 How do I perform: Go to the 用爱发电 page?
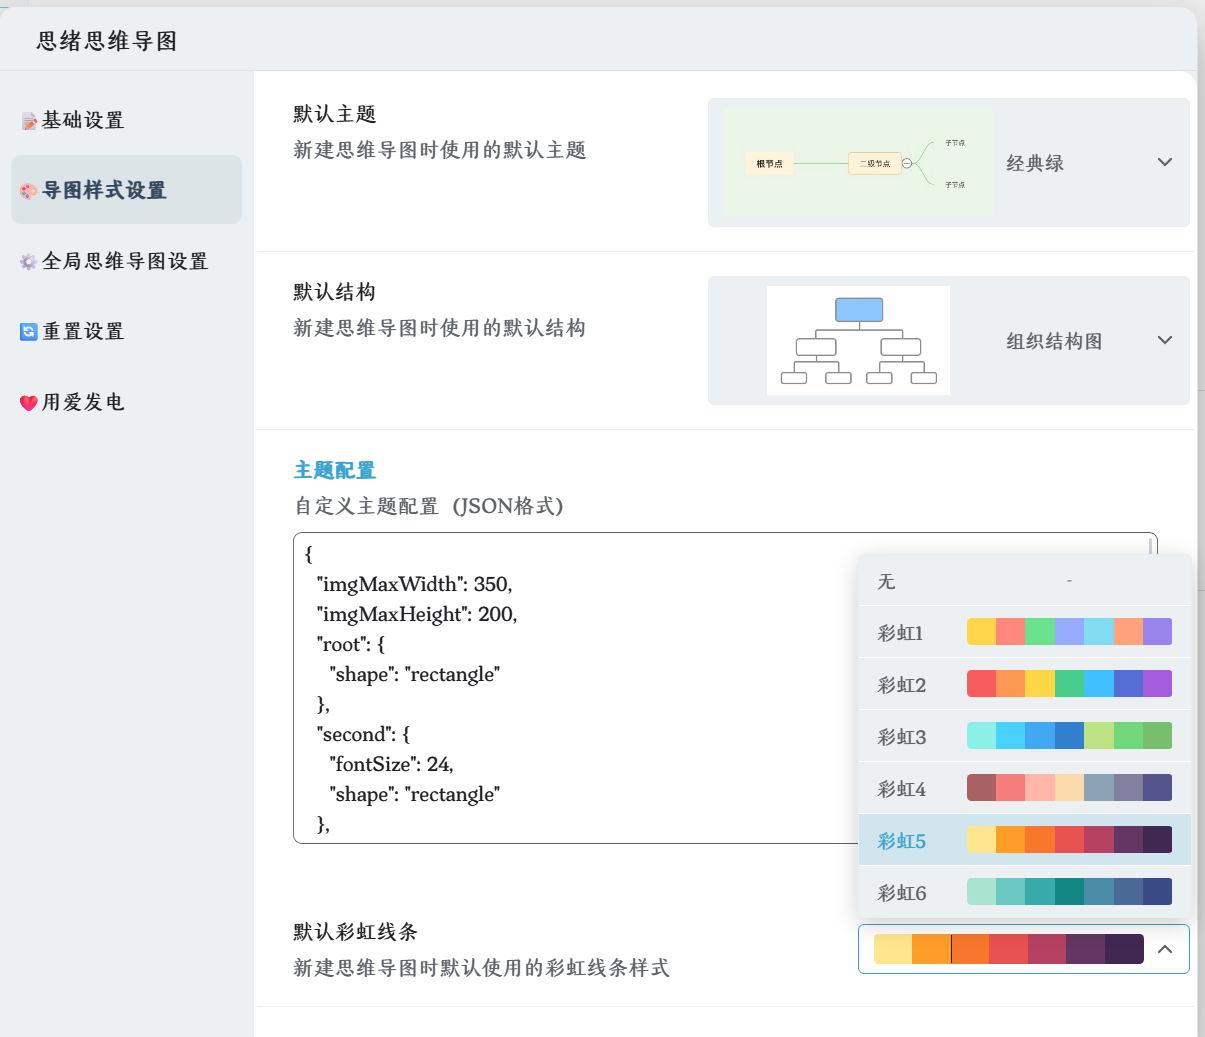point(83,403)
